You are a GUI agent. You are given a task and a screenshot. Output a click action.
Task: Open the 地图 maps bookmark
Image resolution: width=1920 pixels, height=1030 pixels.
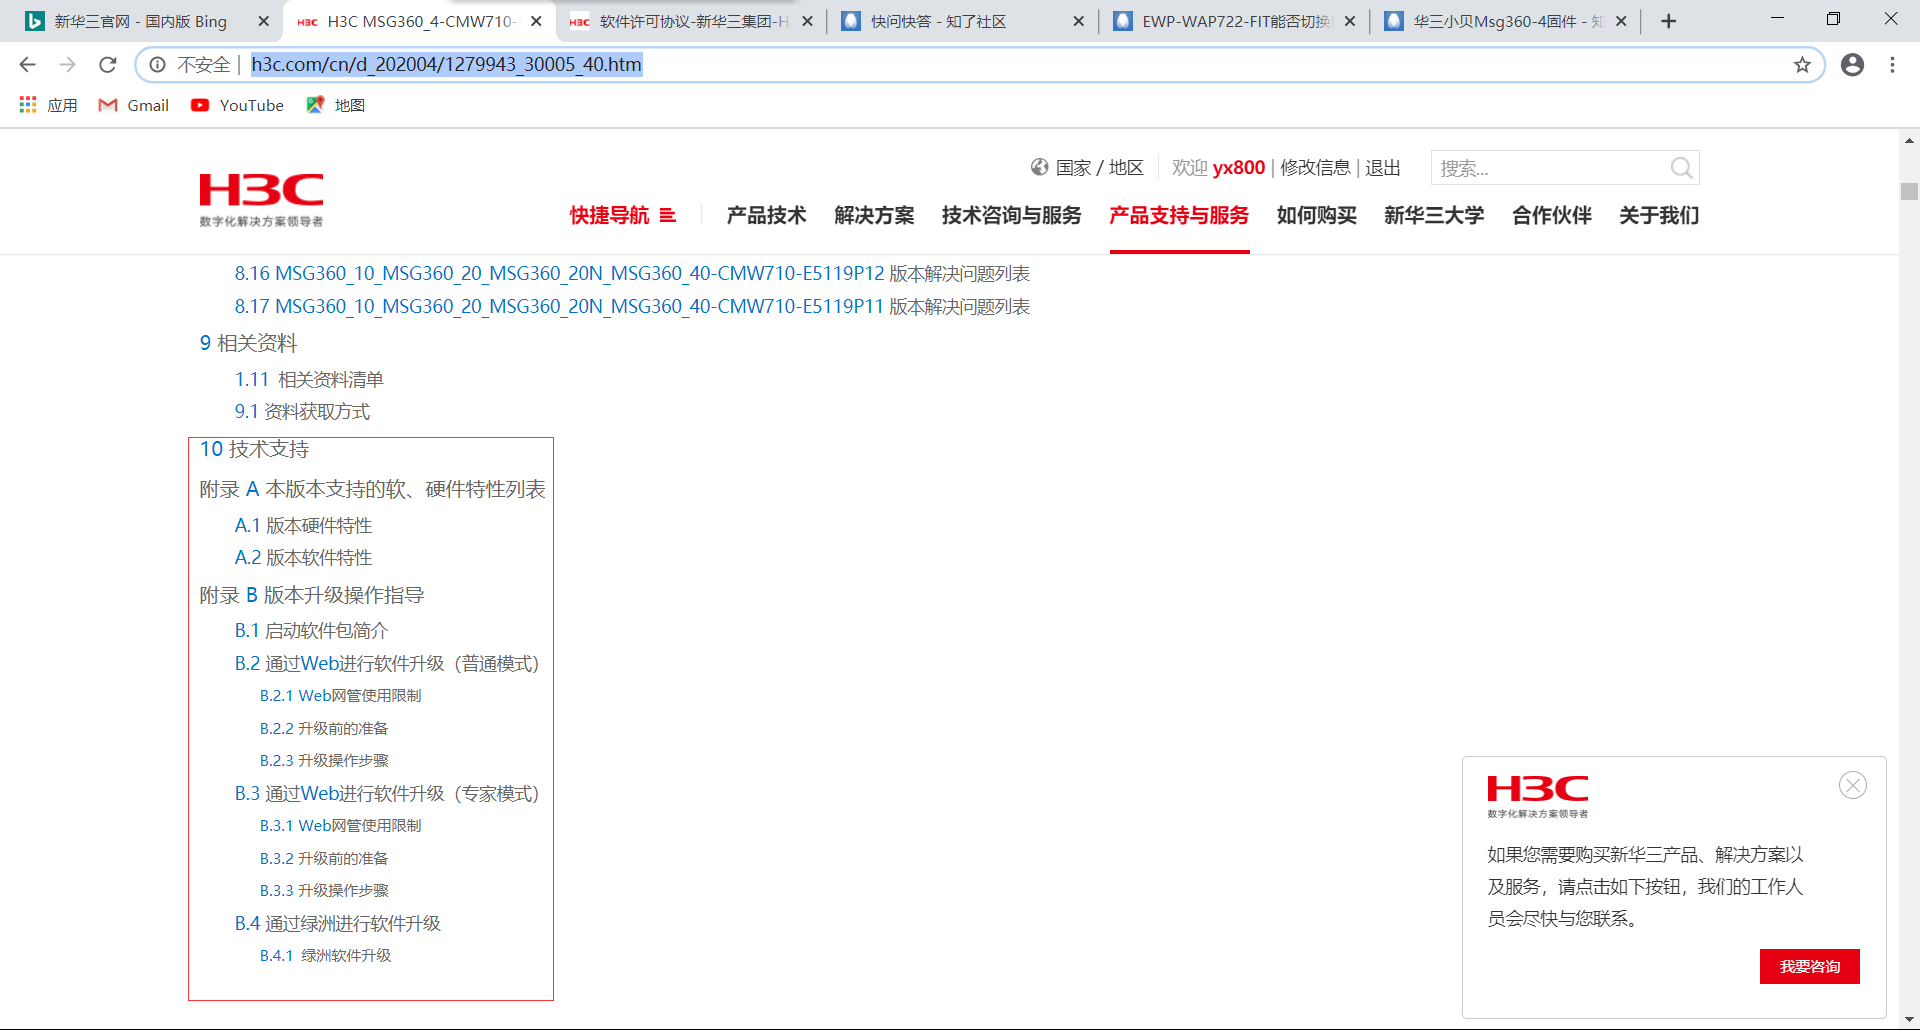coord(336,105)
